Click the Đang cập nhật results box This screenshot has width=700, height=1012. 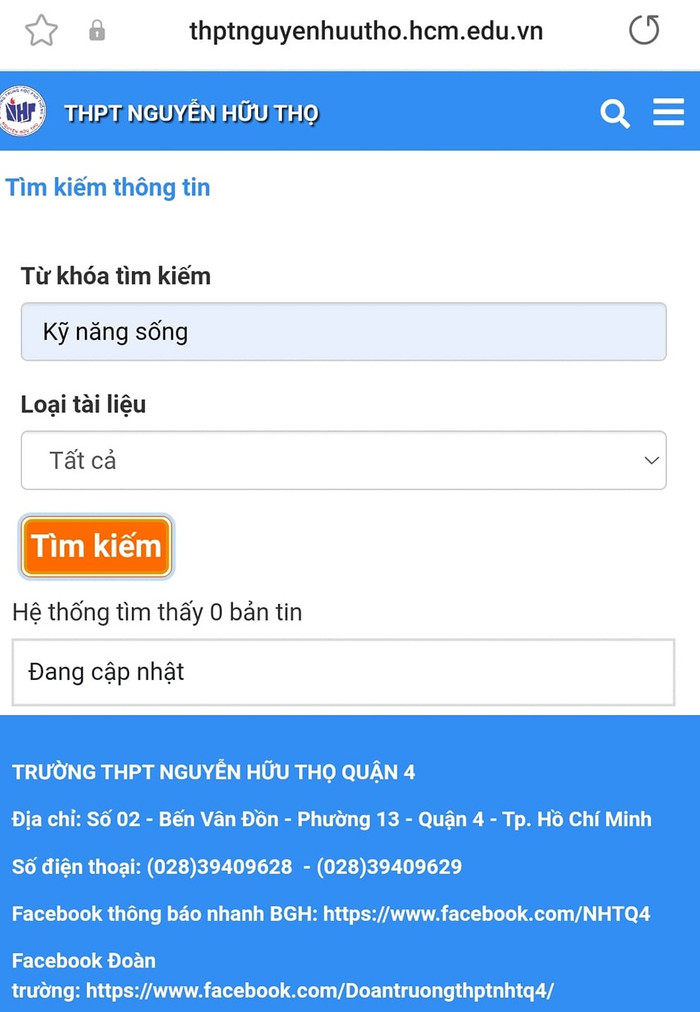(344, 672)
